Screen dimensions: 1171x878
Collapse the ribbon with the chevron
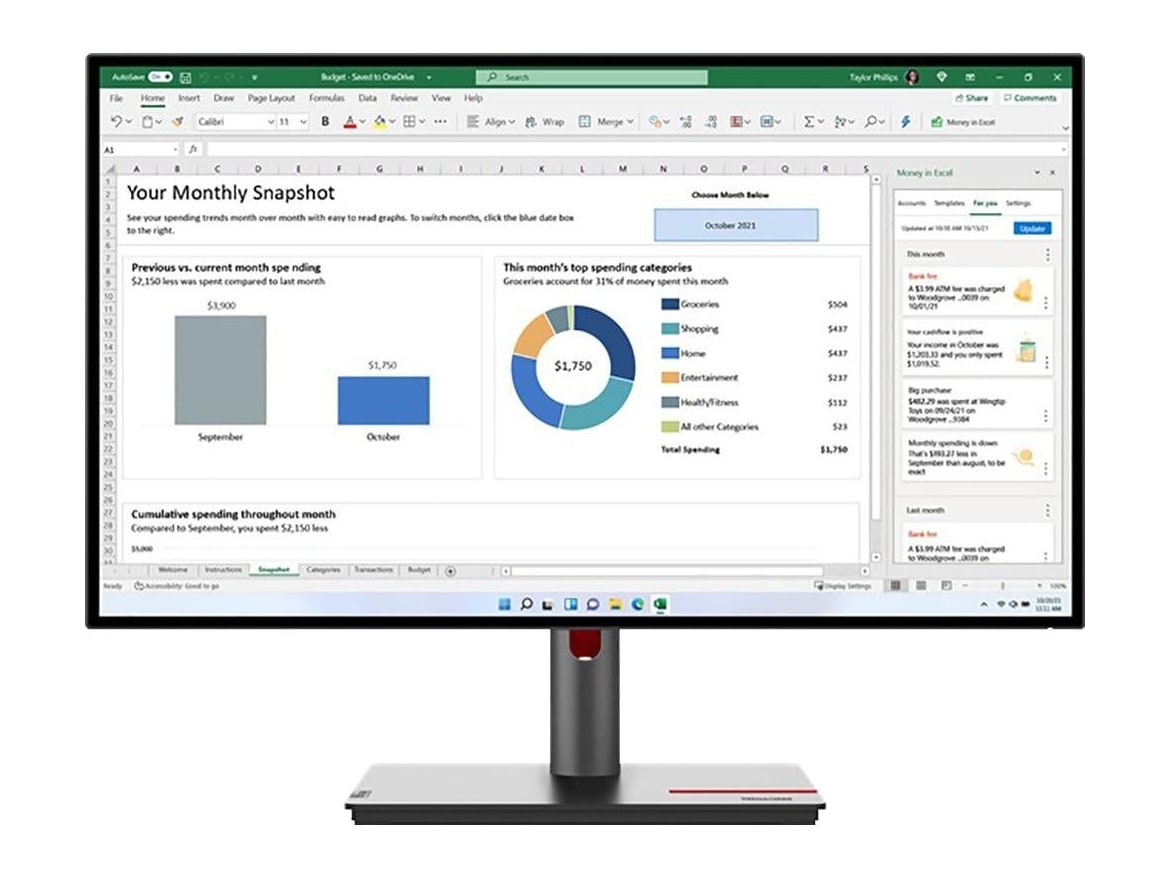click(1065, 128)
